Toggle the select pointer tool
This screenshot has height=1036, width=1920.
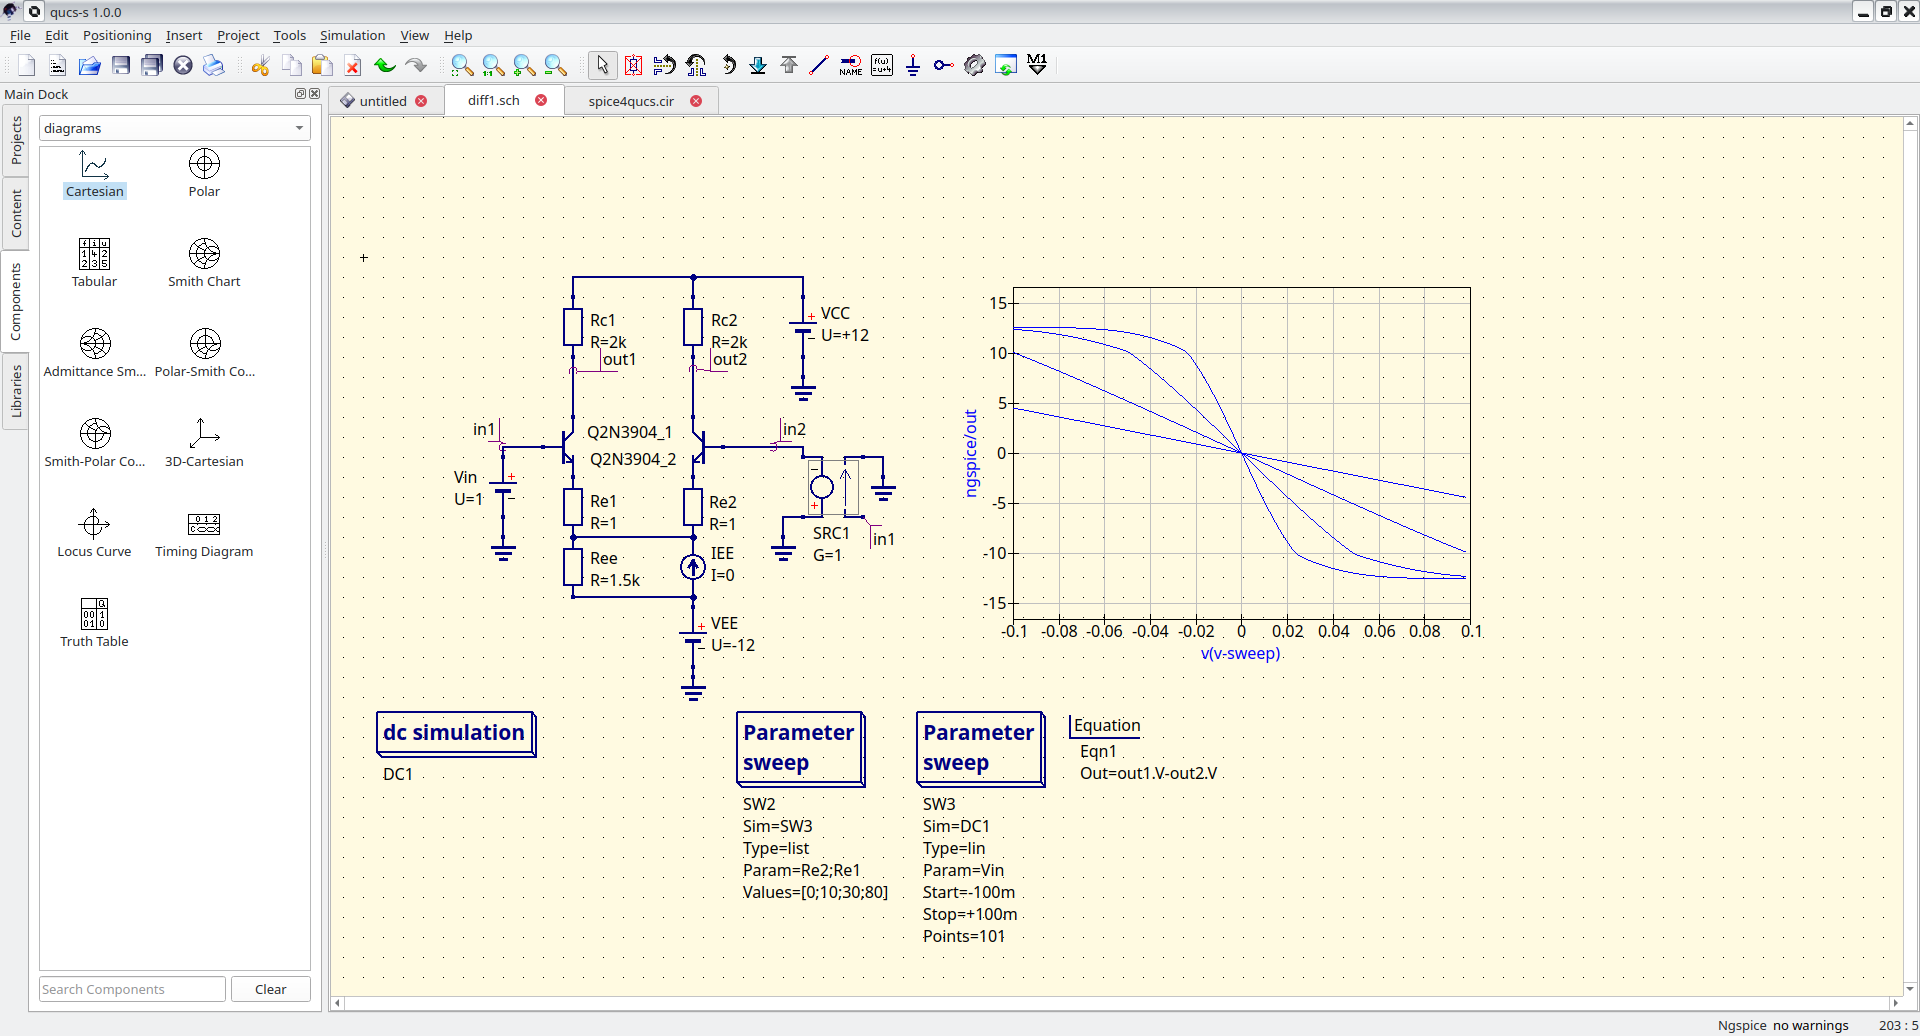(x=601, y=65)
